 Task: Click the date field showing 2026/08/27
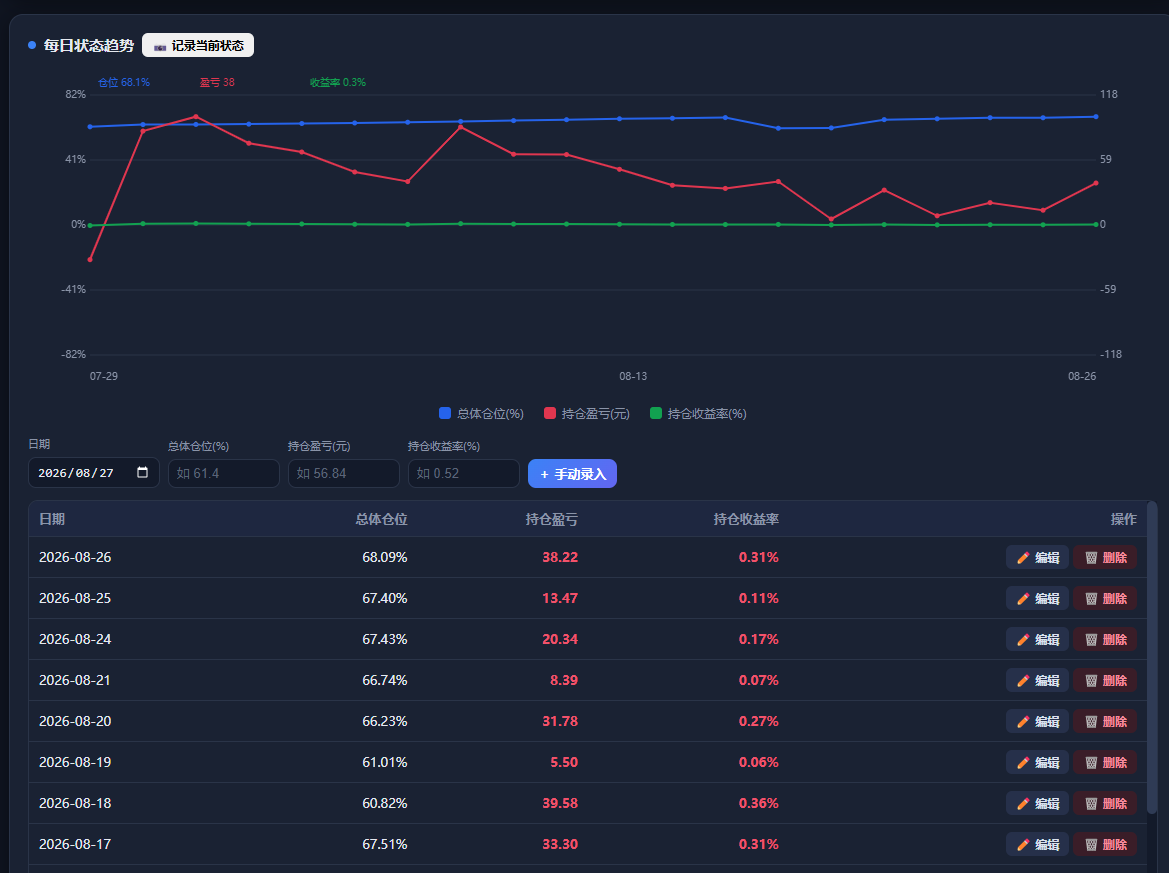(x=93, y=473)
